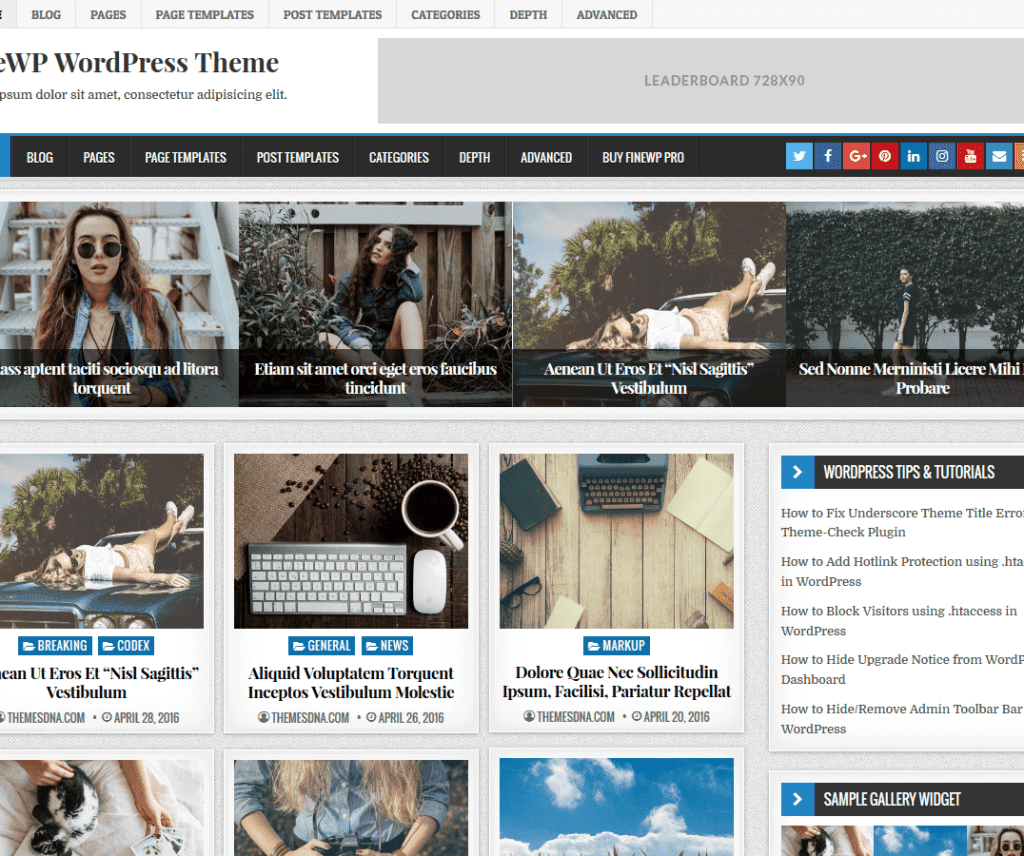This screenshot has width=1024, height=856.
Task: Open the blue sky clouds post thumbnail
Action: tap(616, 807)
